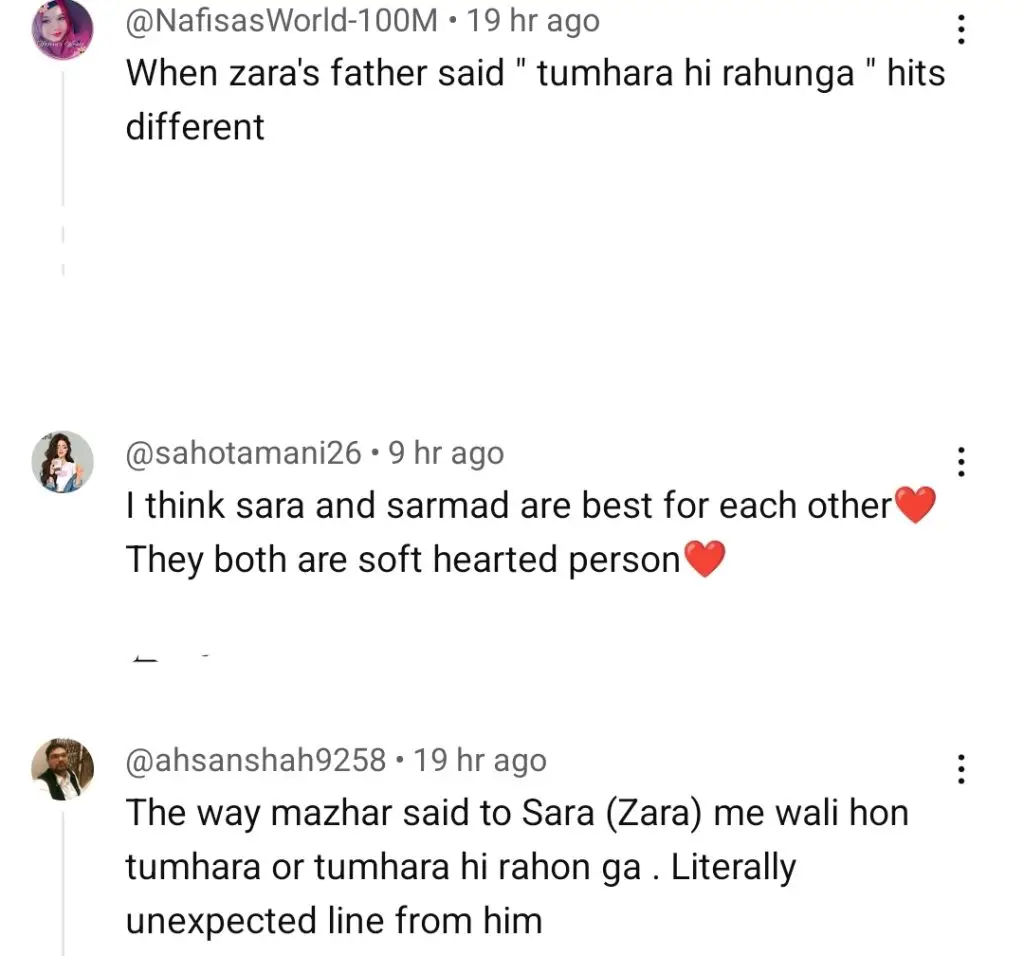Open the @sahotamani26 username link
Screen dimensions: 1024x956
(x=243, y=453)
